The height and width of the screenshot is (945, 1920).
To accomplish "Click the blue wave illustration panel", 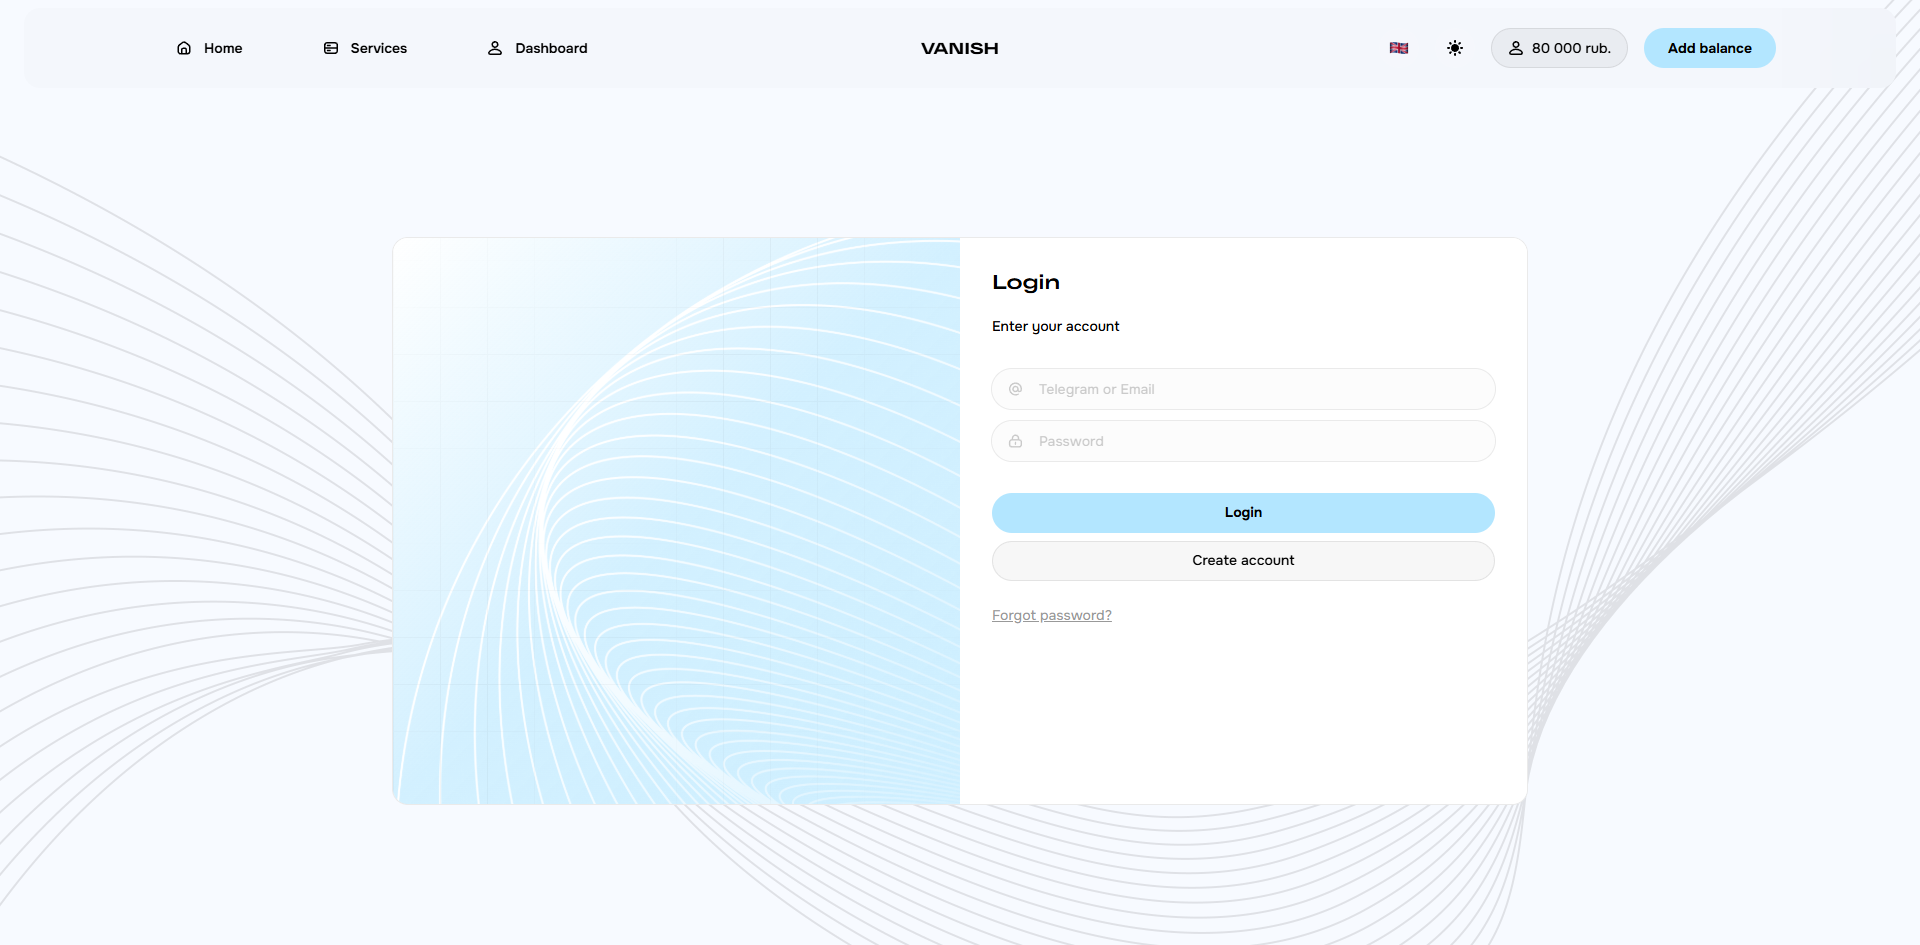I will tap(677, 521).
